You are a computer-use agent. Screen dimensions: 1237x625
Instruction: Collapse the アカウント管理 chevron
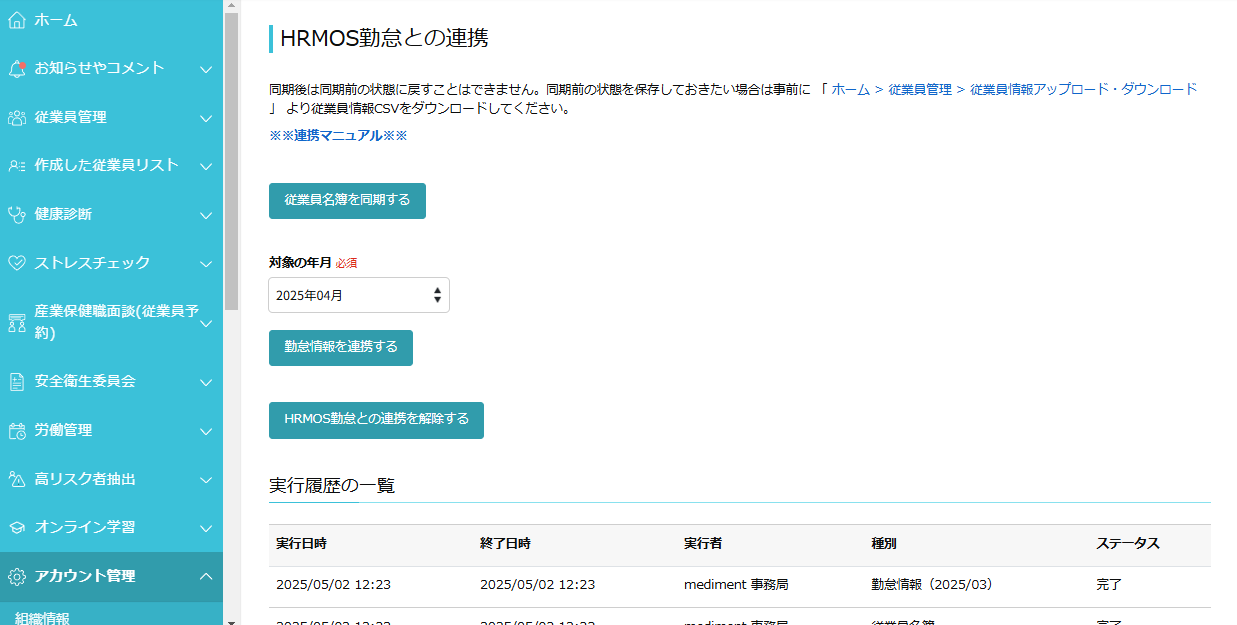pos(206,576)
